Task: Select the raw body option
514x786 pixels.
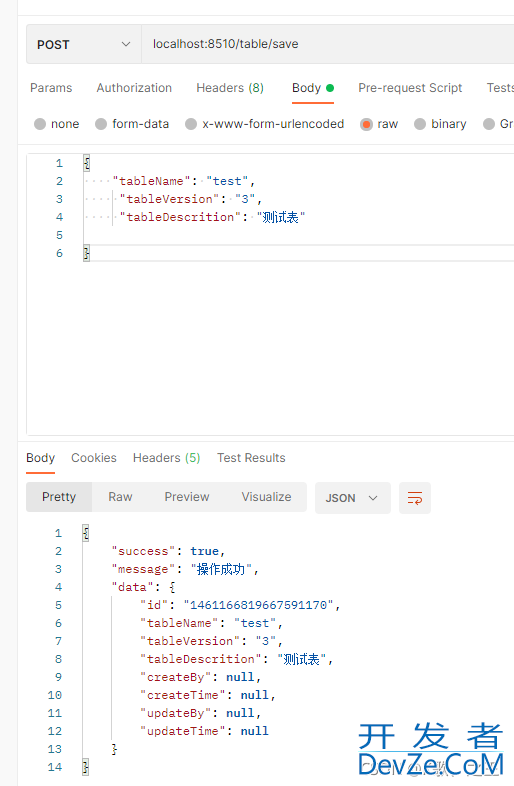Action: click(x=379, y=124)
